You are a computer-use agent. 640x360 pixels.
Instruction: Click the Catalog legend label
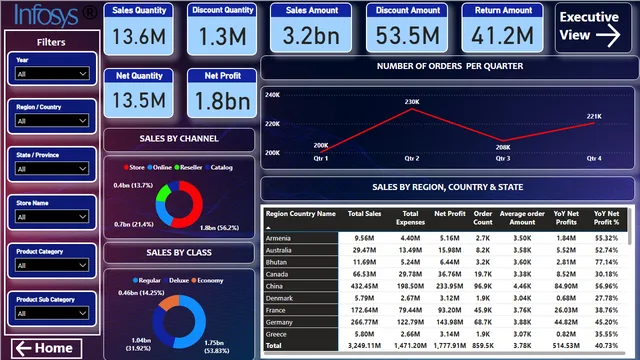tap(222, 167)
